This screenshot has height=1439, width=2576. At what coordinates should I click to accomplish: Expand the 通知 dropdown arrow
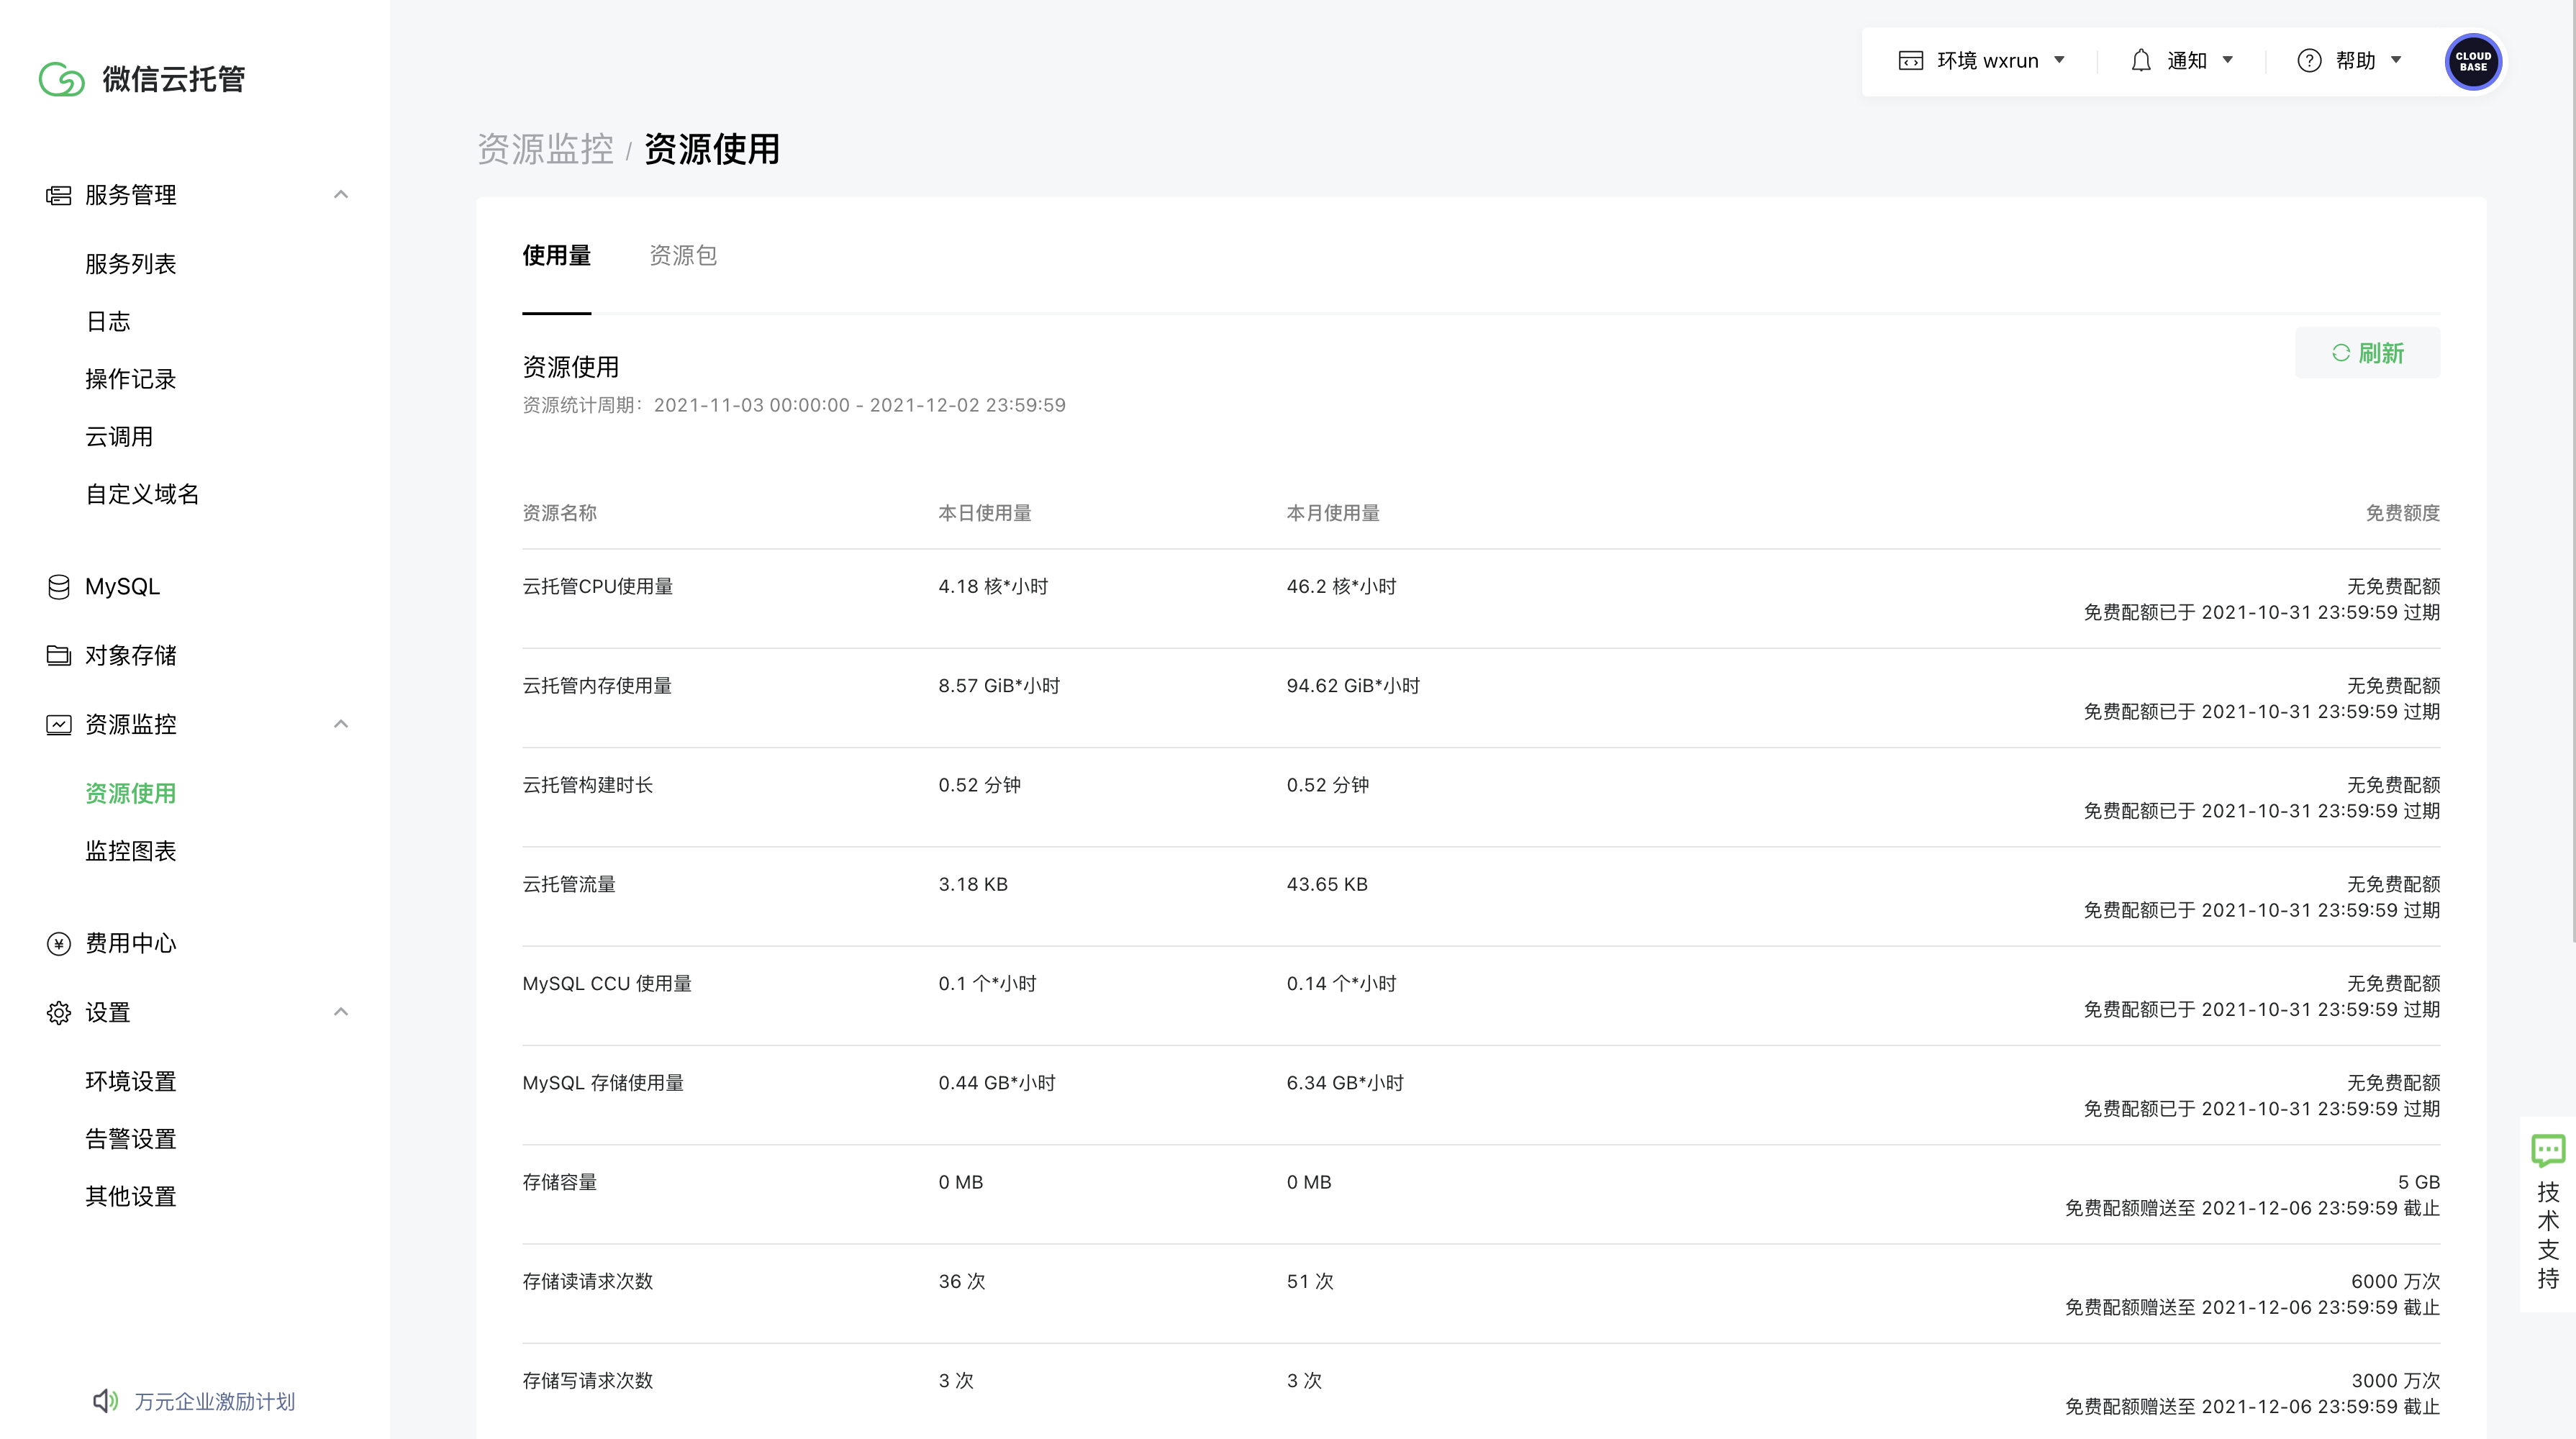click(2228, 61)
